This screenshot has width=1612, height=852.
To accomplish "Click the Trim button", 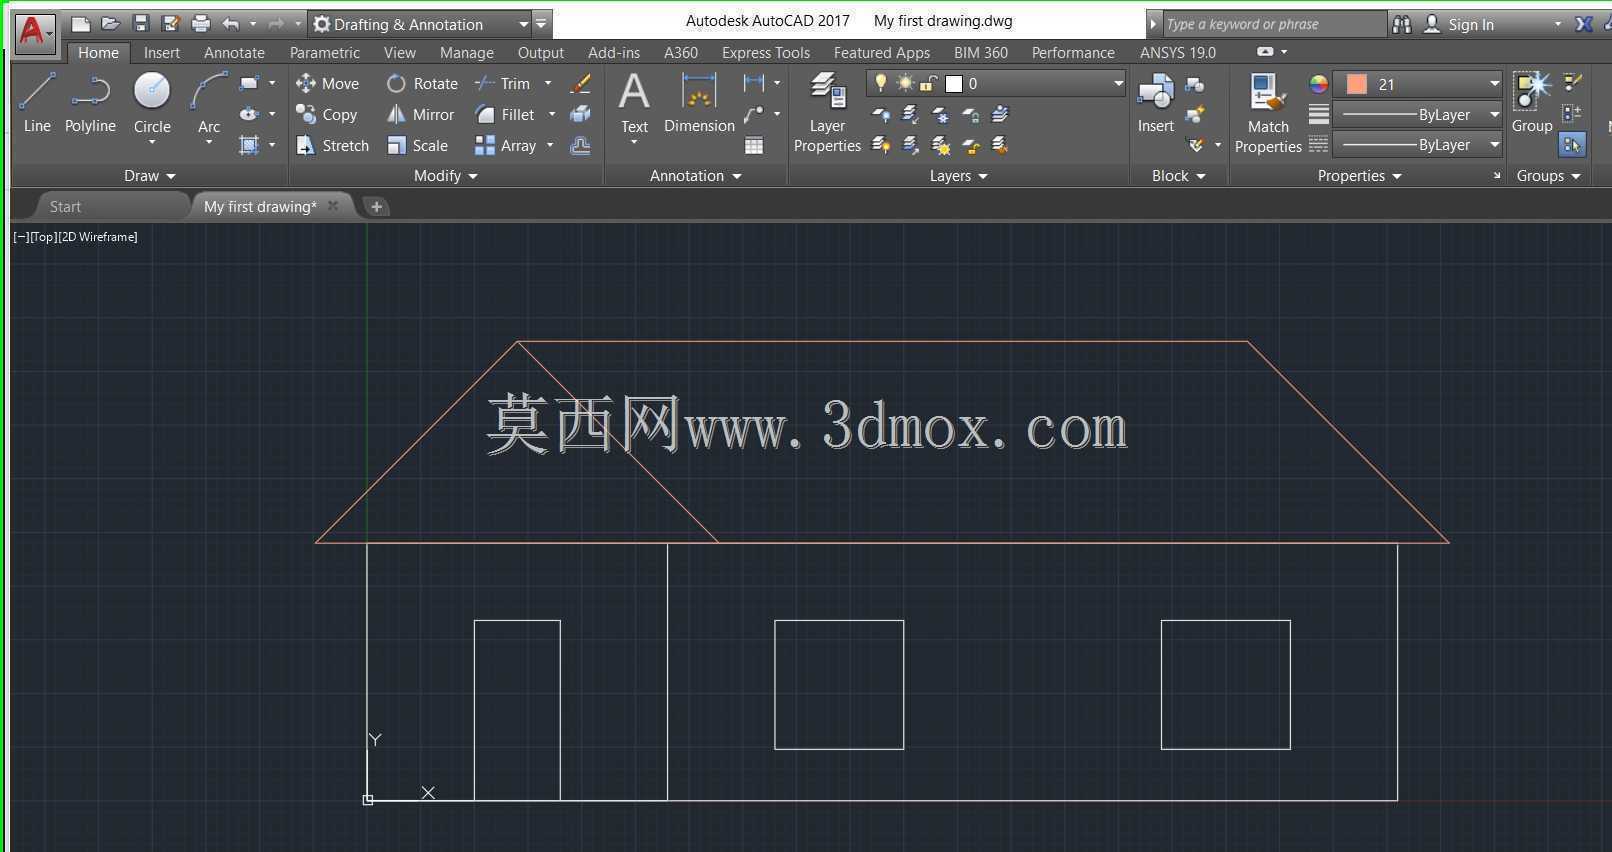I will pyautogui.click(x=503, y=84).
